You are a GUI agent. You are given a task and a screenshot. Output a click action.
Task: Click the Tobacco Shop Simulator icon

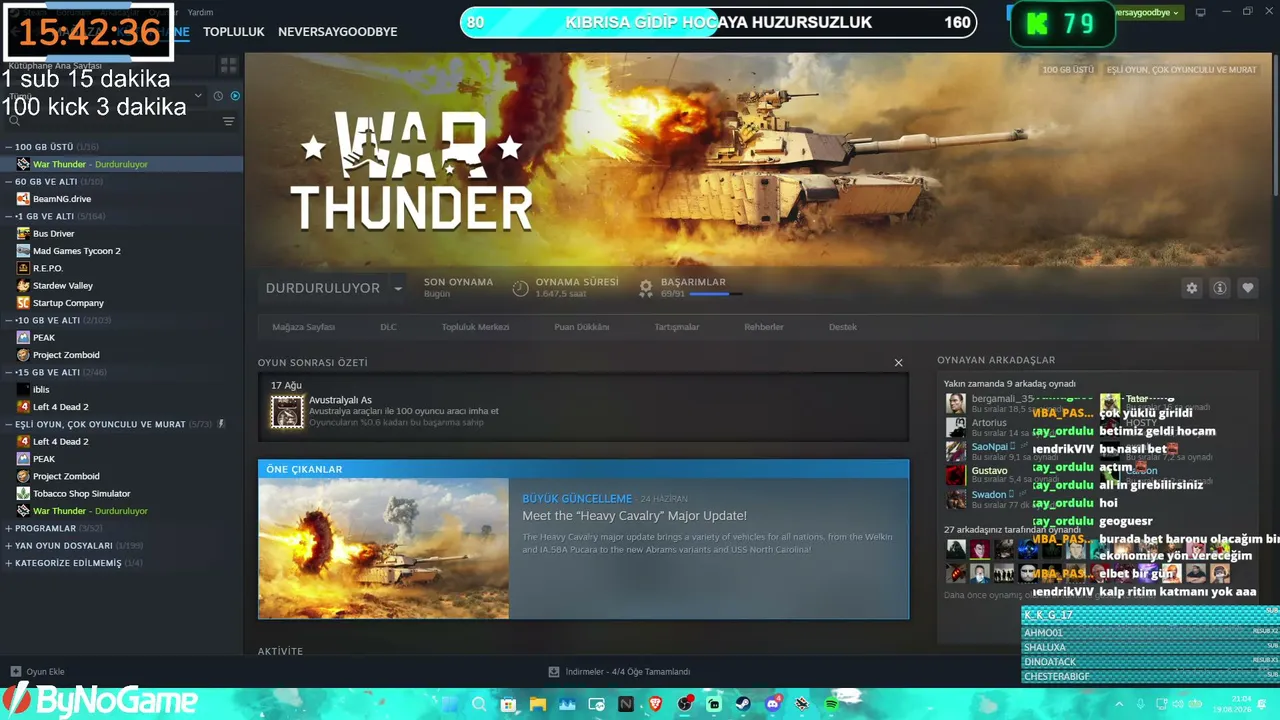click(24, 494)
